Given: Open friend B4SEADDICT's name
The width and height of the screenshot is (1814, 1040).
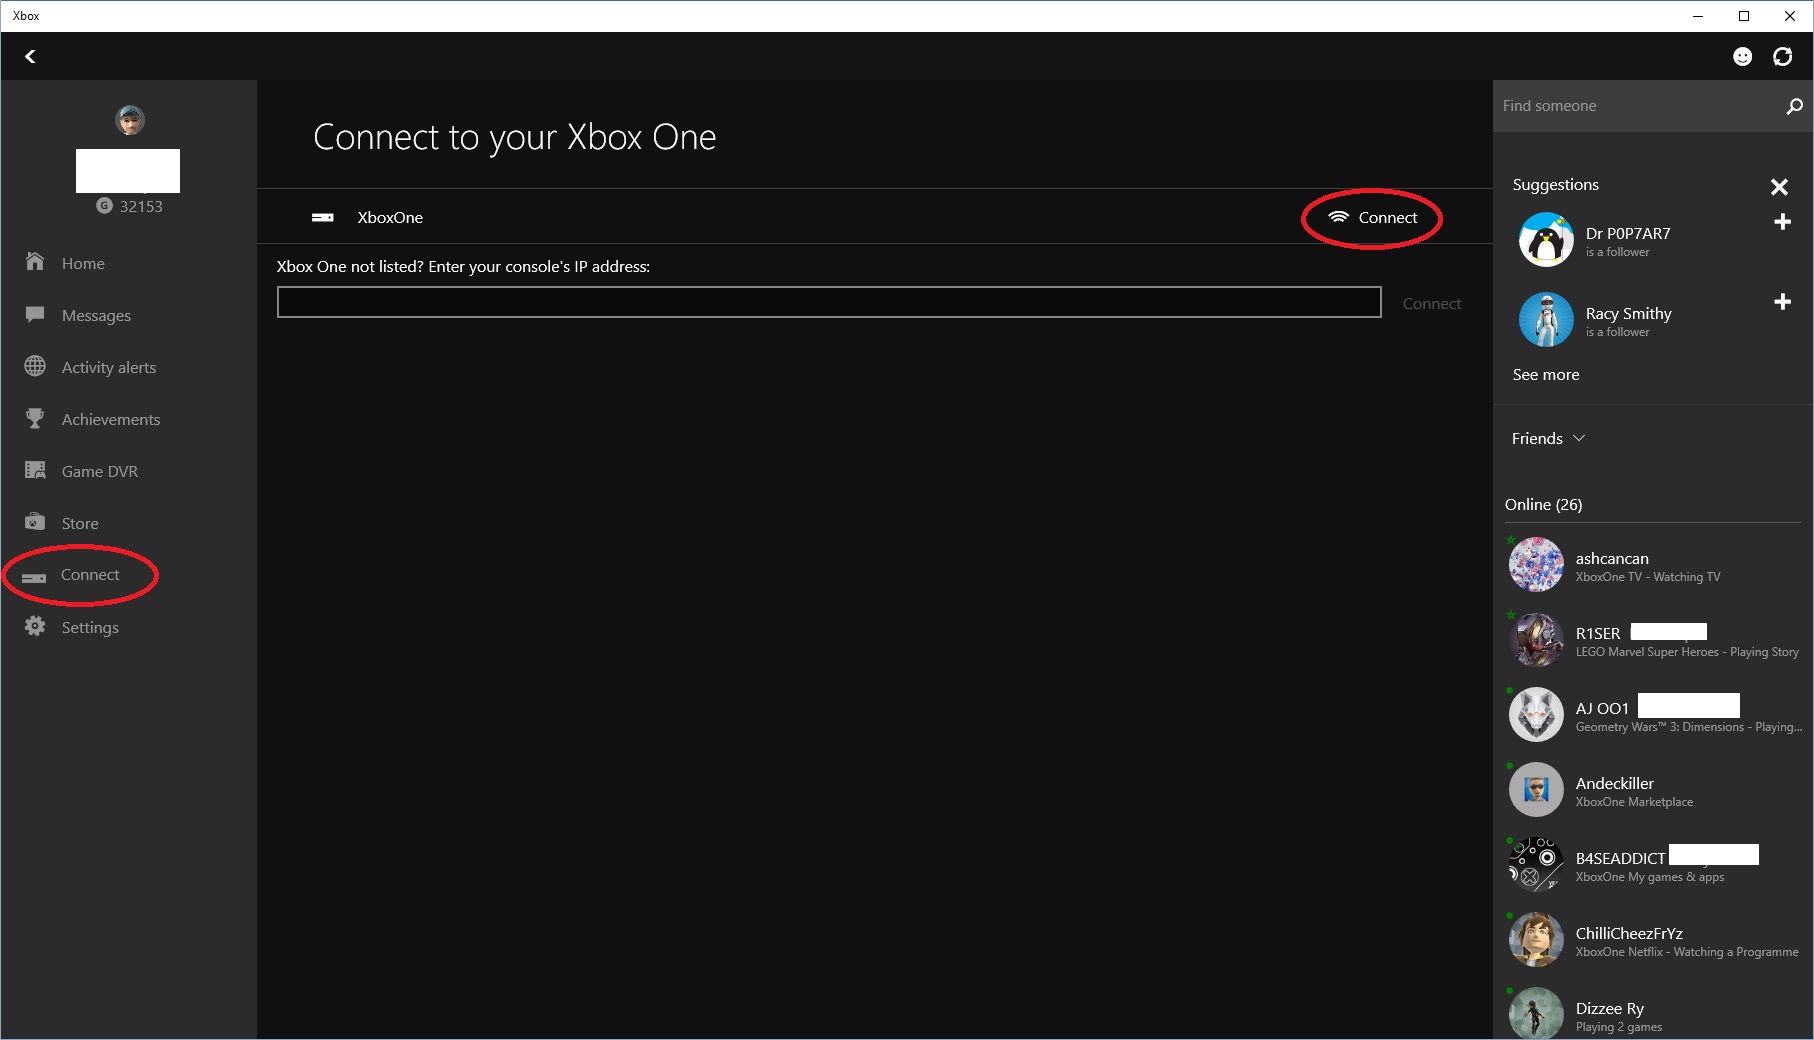Looking at the screenshot, I should (1621, 858).
